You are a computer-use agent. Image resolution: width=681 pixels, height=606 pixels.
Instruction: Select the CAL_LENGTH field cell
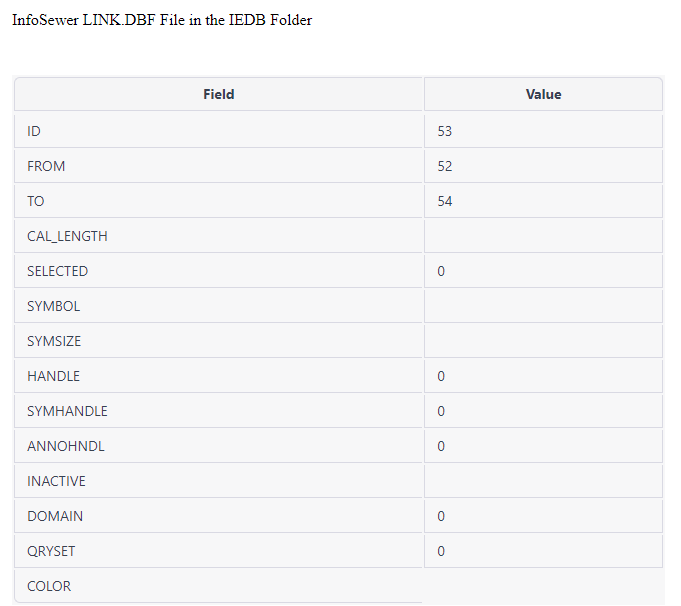(67, 236)
